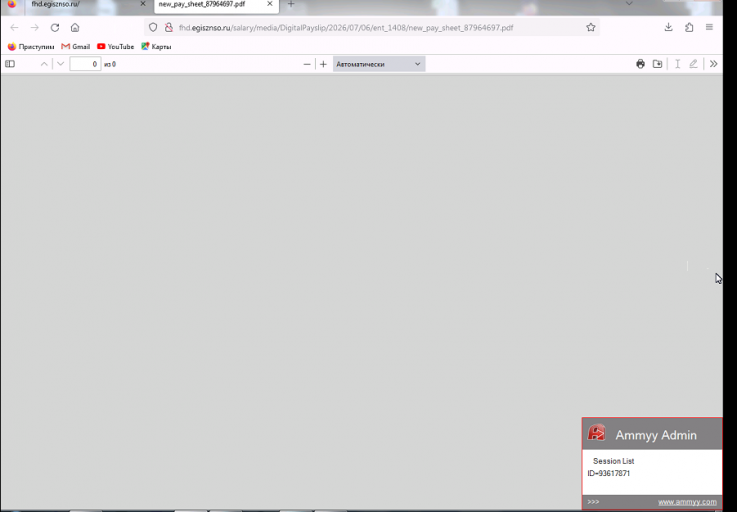The image size is (737, 512).
Task: Reload the current page
Action: coord(55,28)
